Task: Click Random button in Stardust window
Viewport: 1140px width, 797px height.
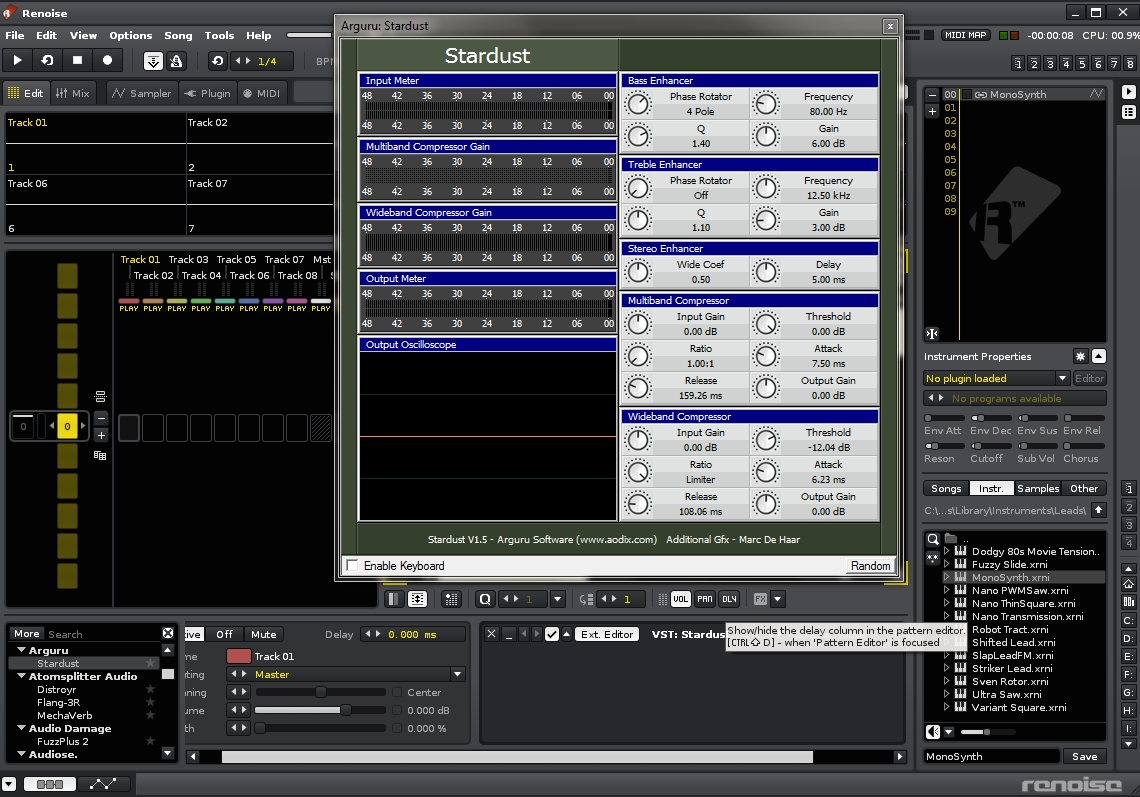Action: 870,566
